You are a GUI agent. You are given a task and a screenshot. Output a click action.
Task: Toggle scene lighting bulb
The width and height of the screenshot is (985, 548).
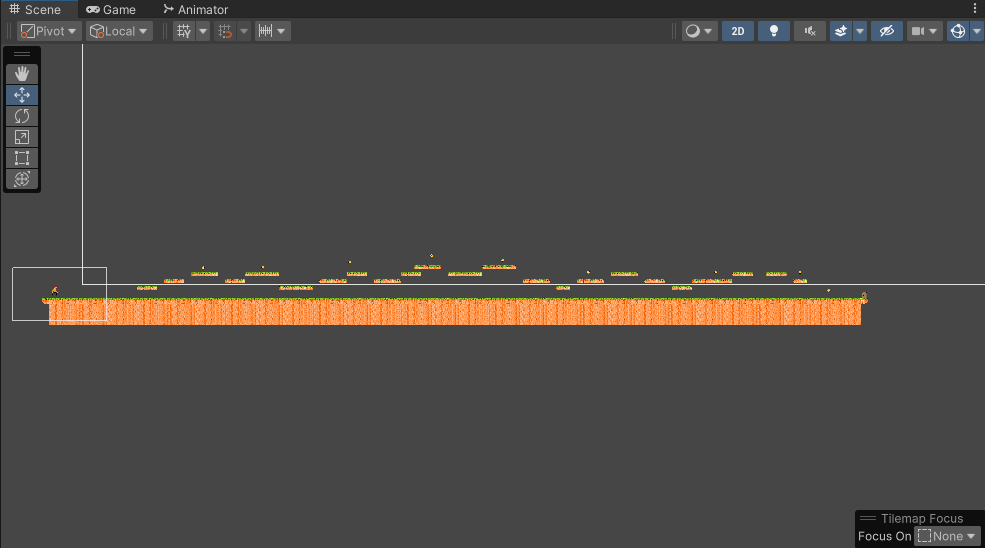[774, 31]
